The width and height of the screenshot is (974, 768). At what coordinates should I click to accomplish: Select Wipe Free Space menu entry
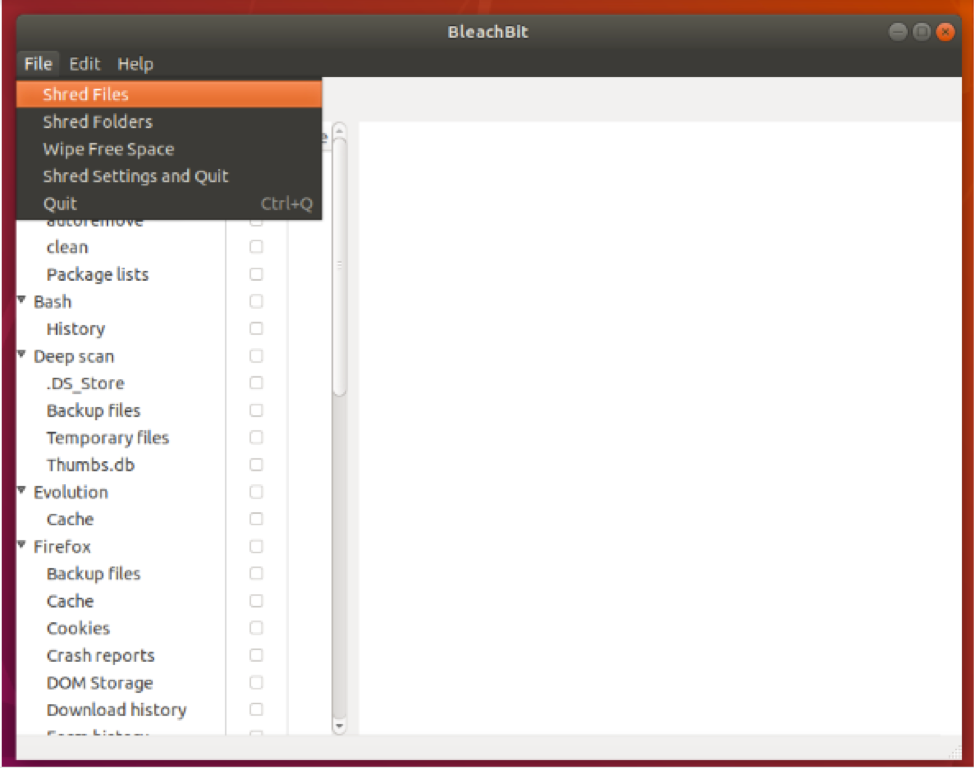click(x=169, y=149)
